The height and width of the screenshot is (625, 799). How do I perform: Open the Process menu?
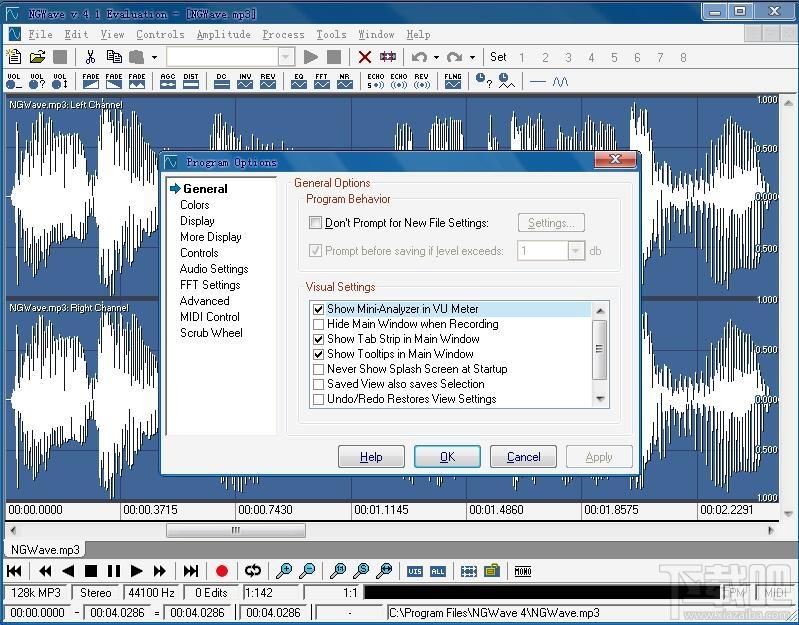coord(283,35)
